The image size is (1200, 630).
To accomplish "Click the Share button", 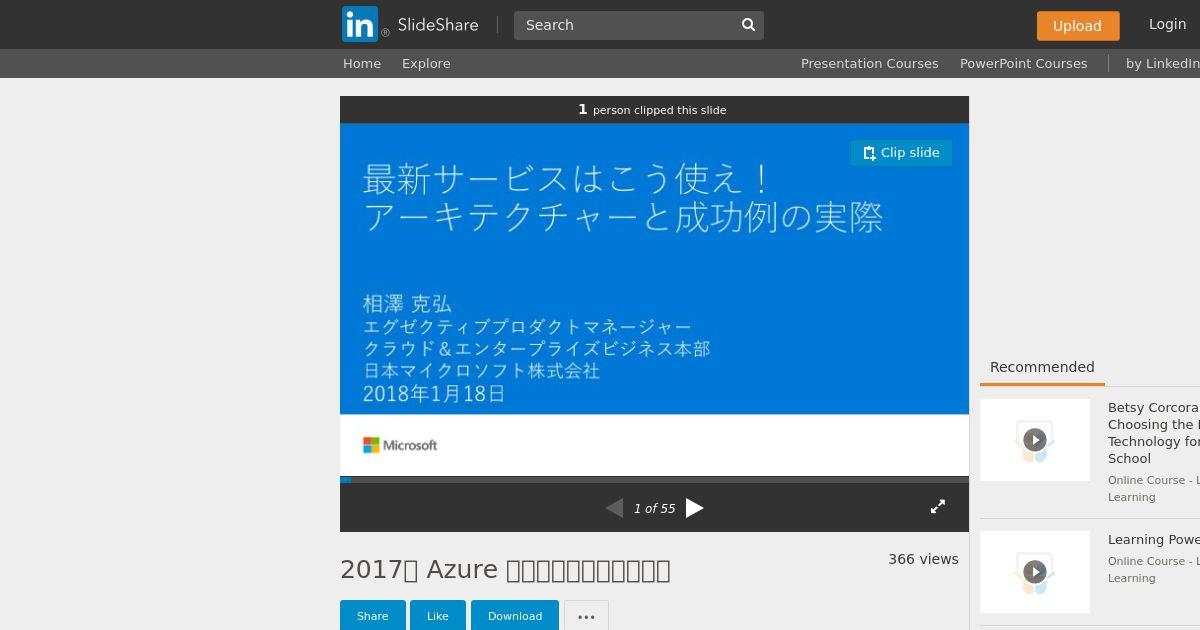I will [x=373, y=616].
